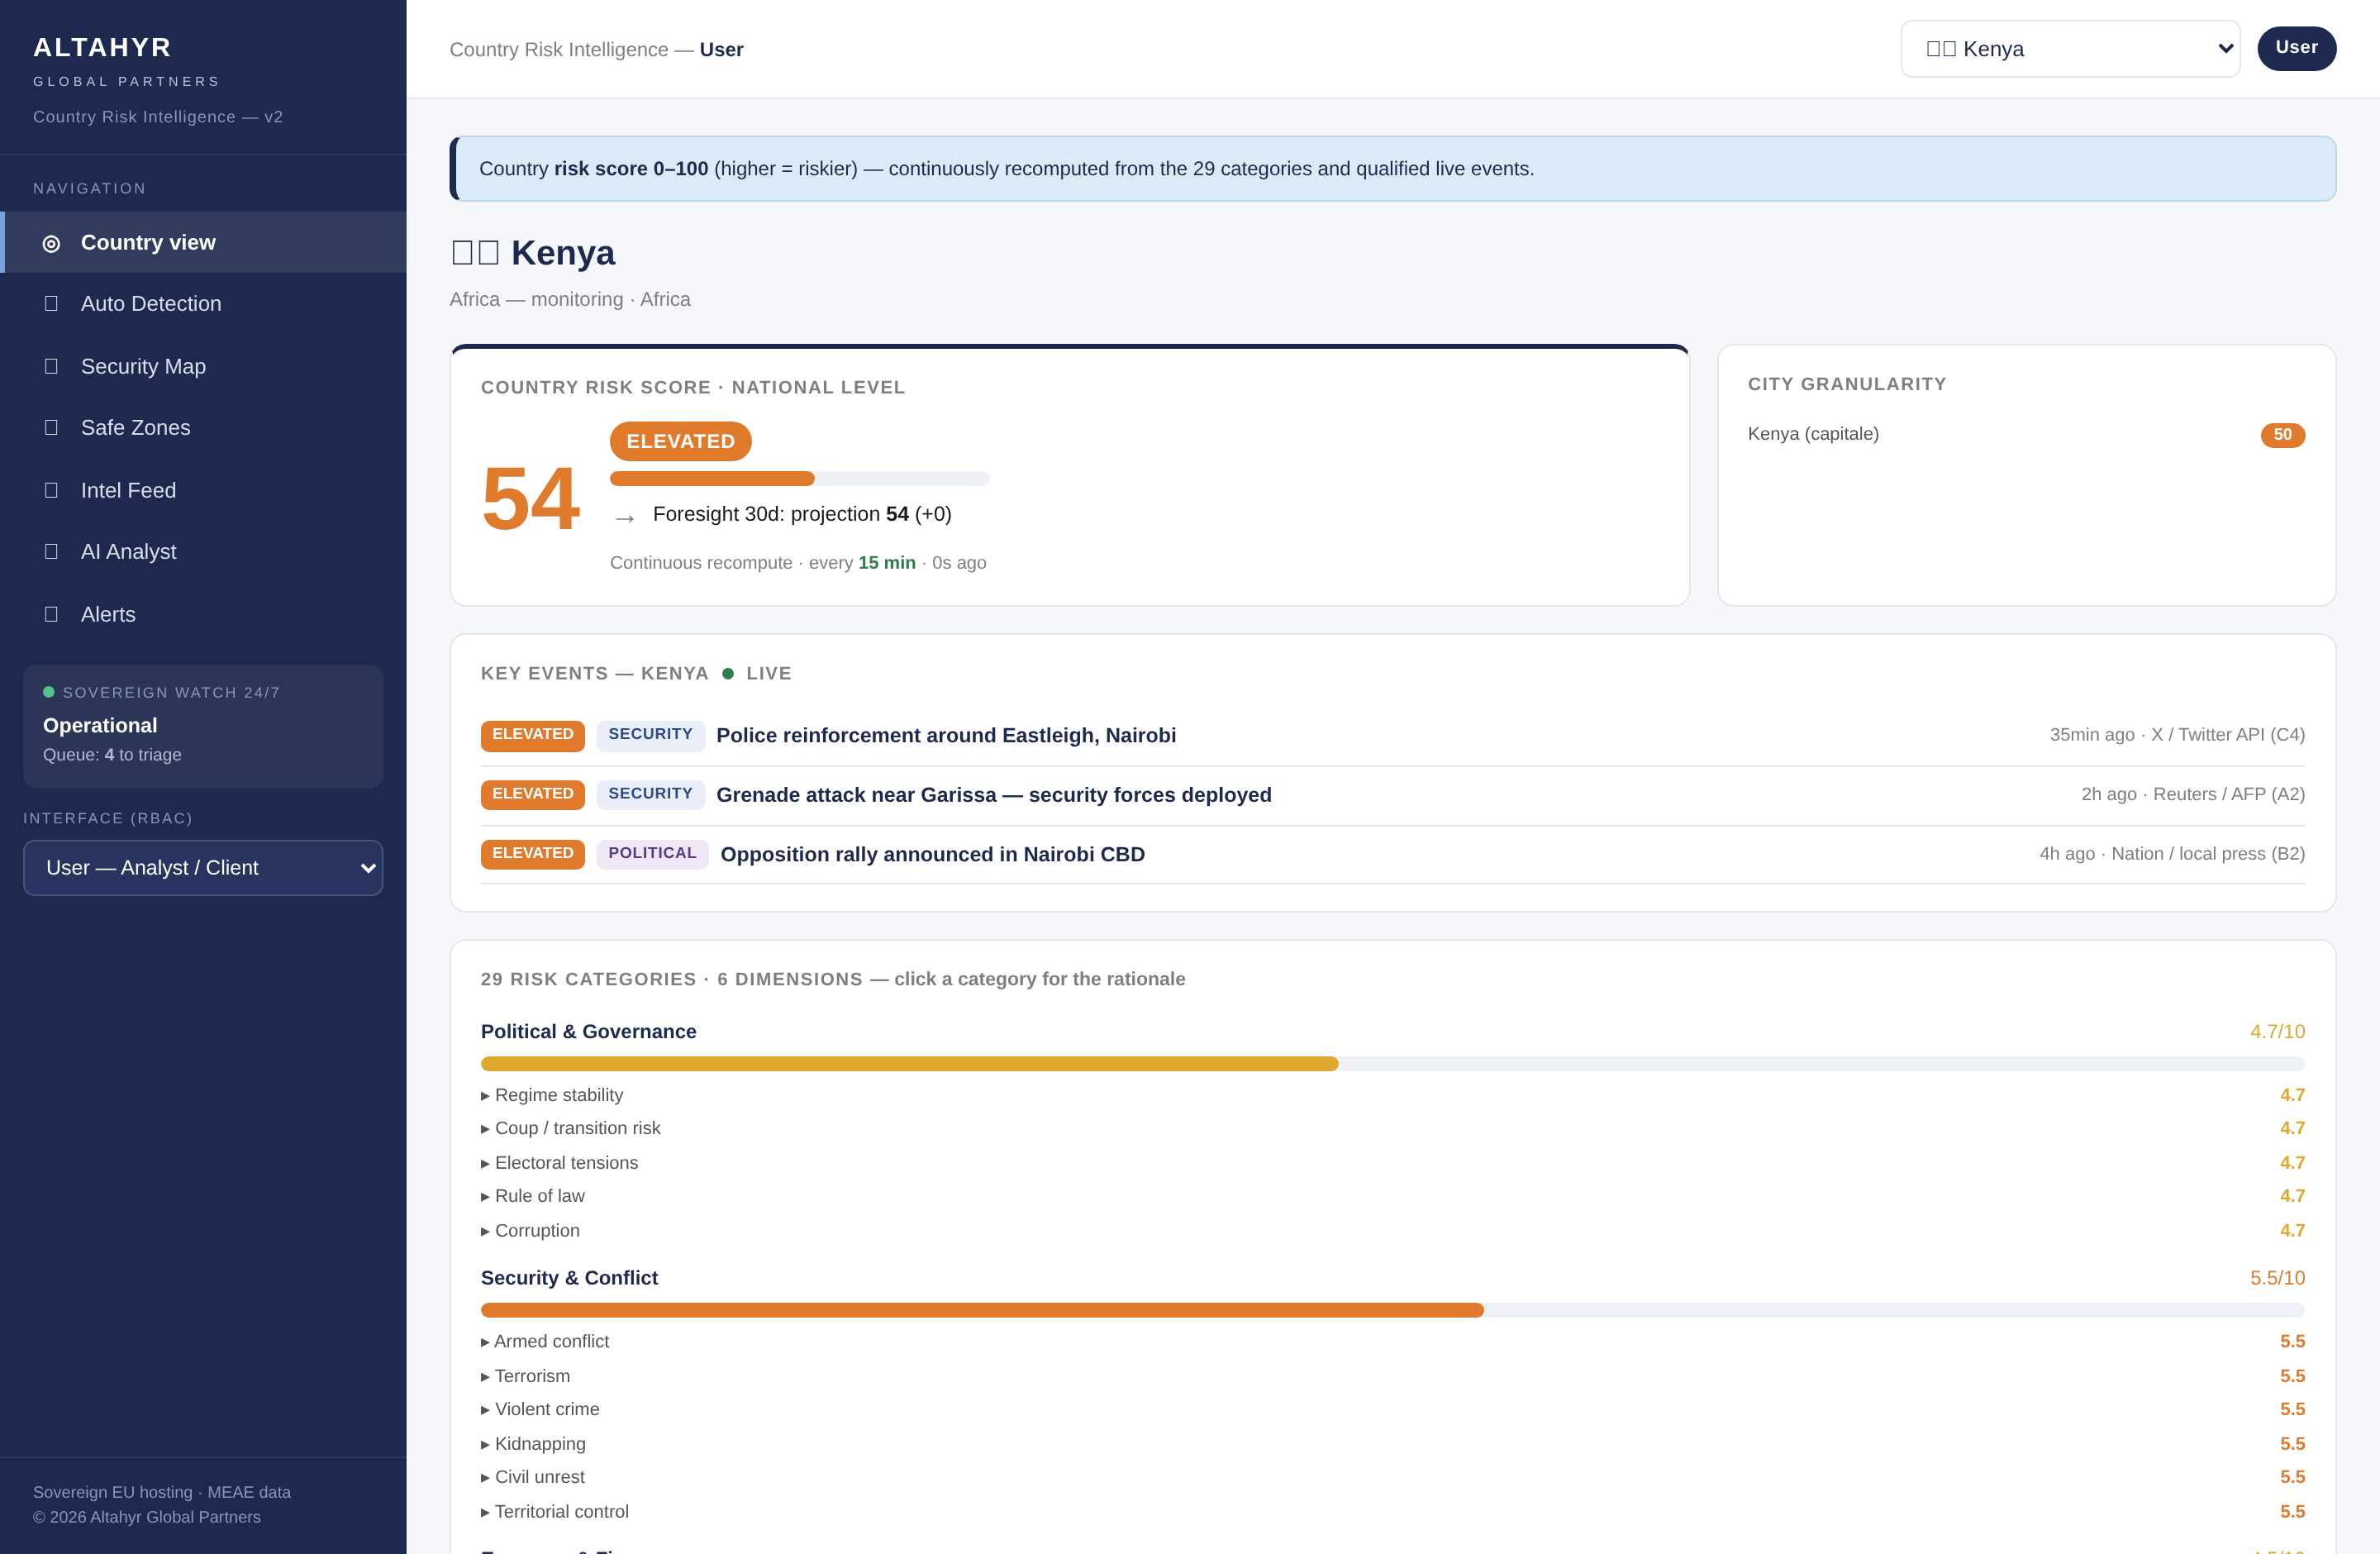The width and height of the screenshot is (2380, 1554).
Task: Click the Kenya flag icon beside the heading
Action: [x=475, y=252]
